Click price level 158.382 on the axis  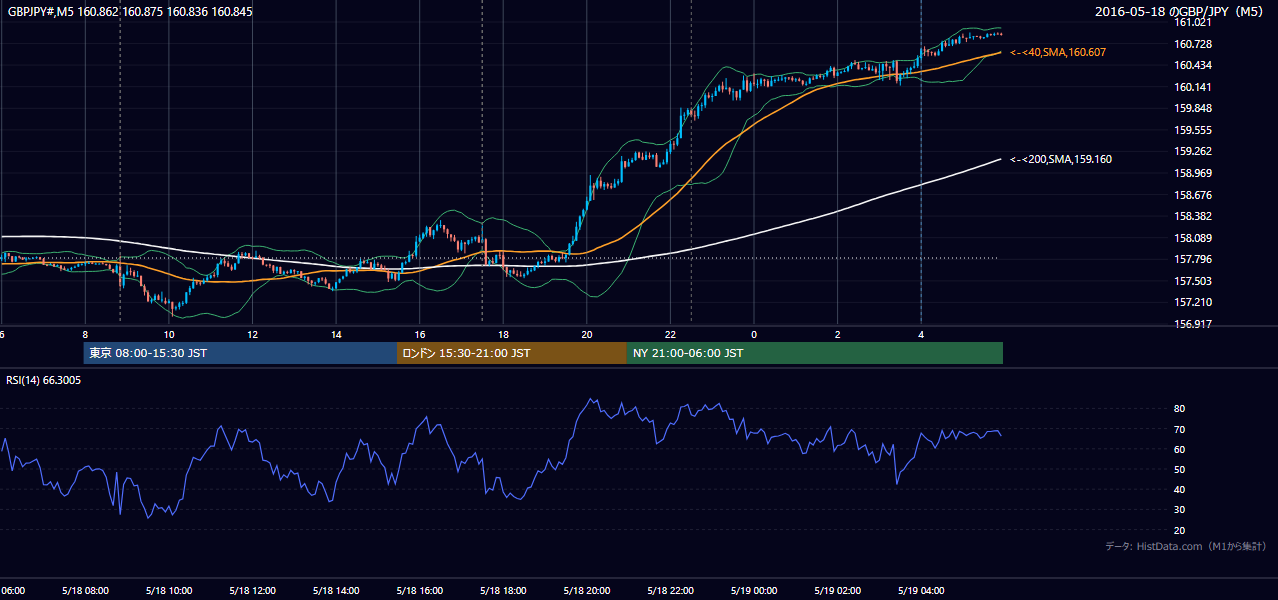click(x=1193, y=216)
